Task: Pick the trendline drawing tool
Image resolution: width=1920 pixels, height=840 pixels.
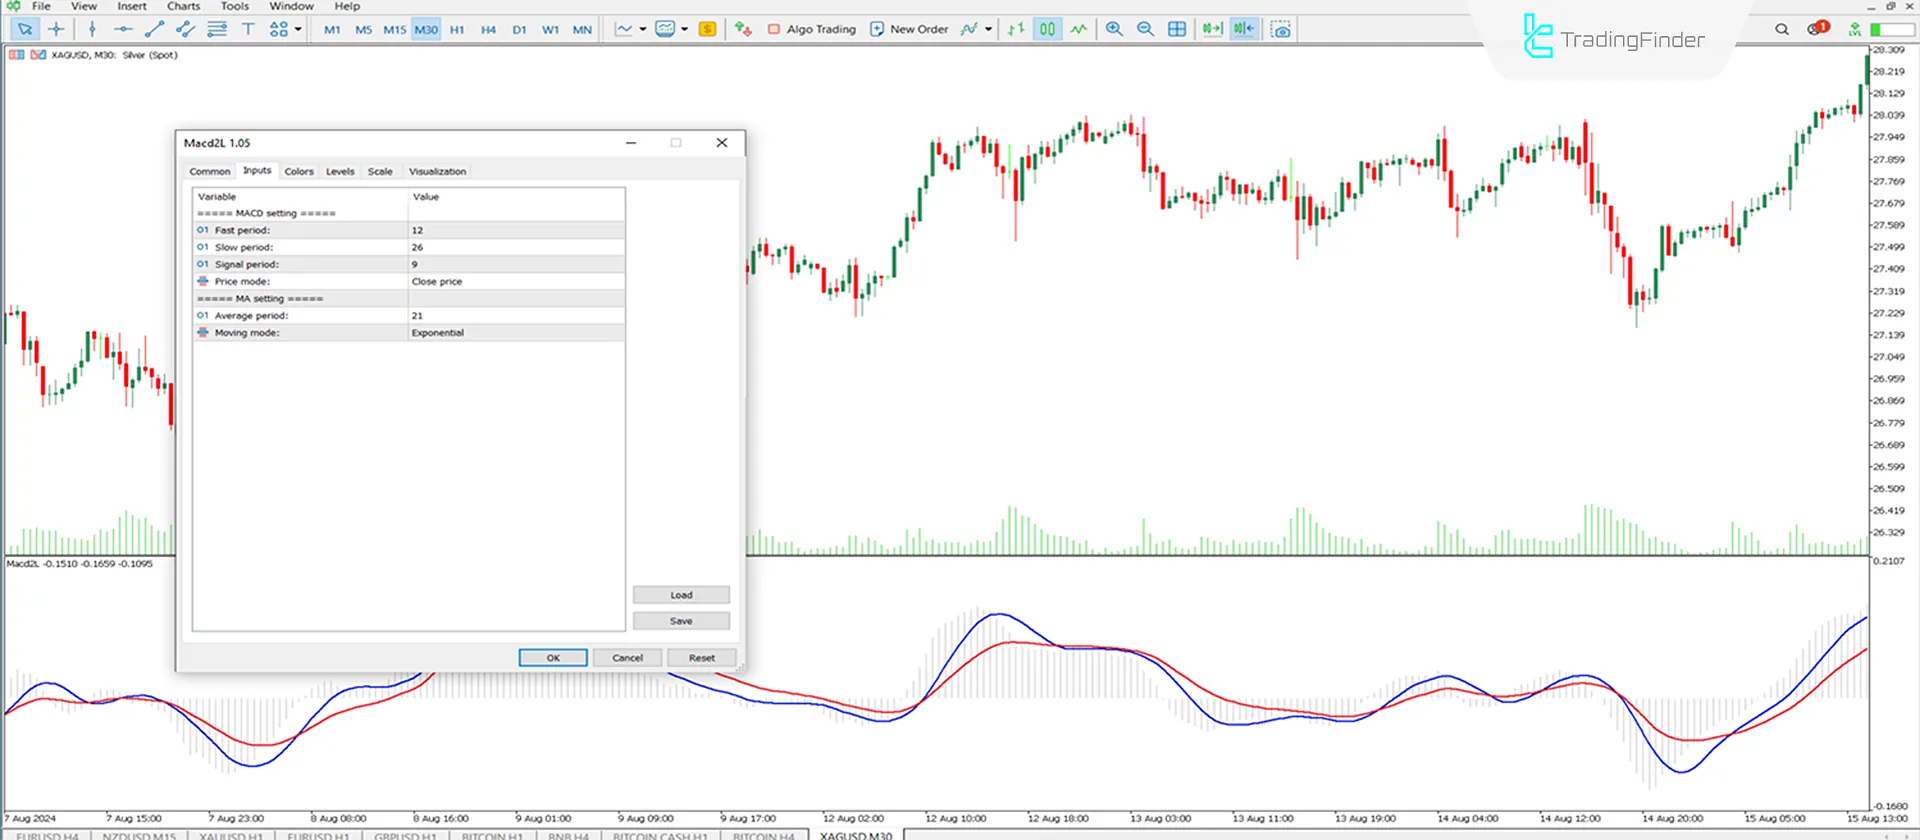Action: pyautogui.click(x=154, y=29)
